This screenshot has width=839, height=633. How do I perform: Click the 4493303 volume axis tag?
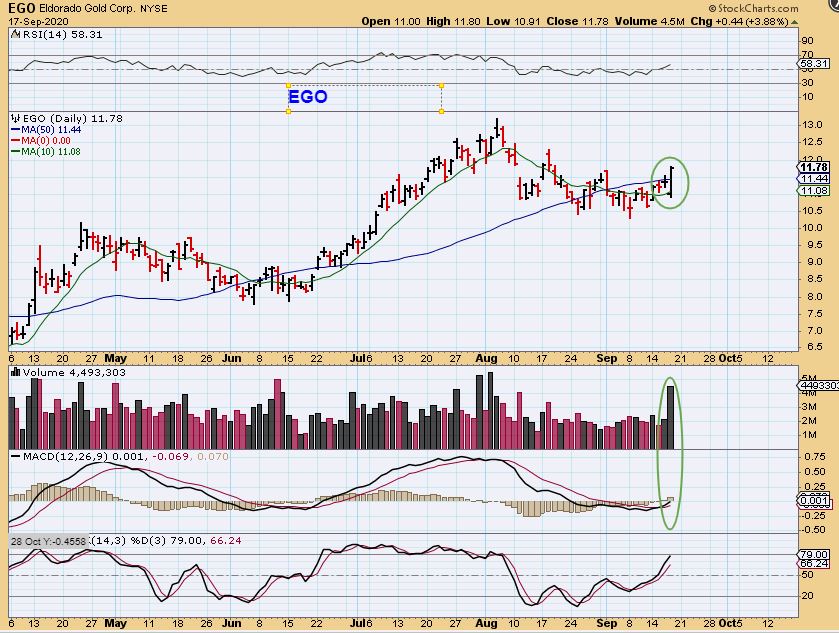[x=819, y=386]
